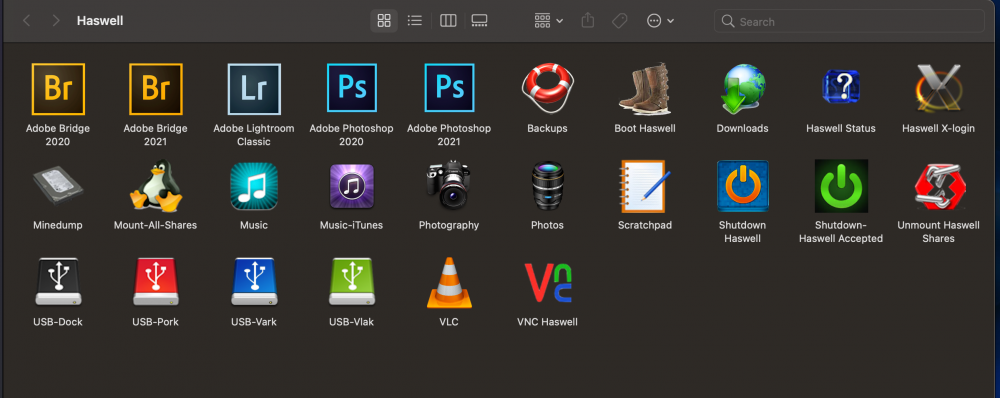1000x398 pixels.
Task: Click the Adobe Photoshop 2021 icon
Action: pos(449,88)
